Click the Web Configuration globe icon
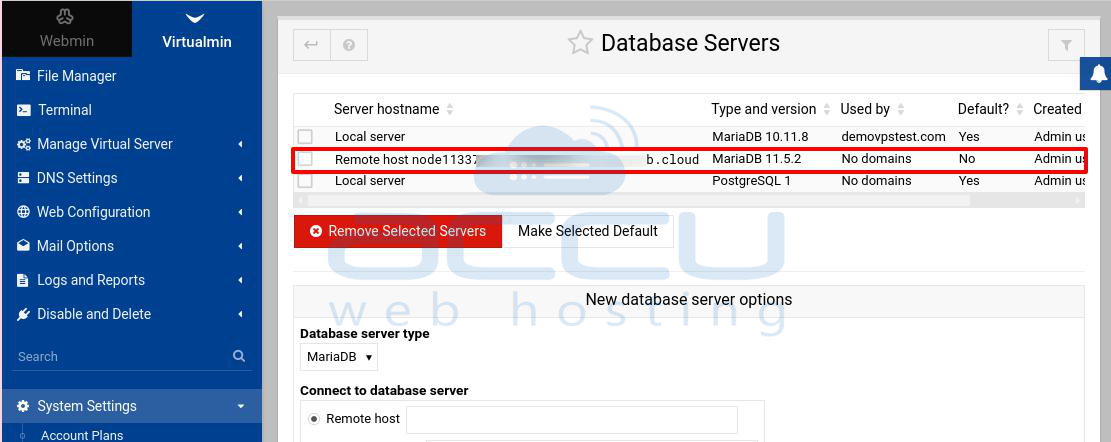The height and width of the screenshot is (442, 1111). pyautogui.click(x=23, y=212)
